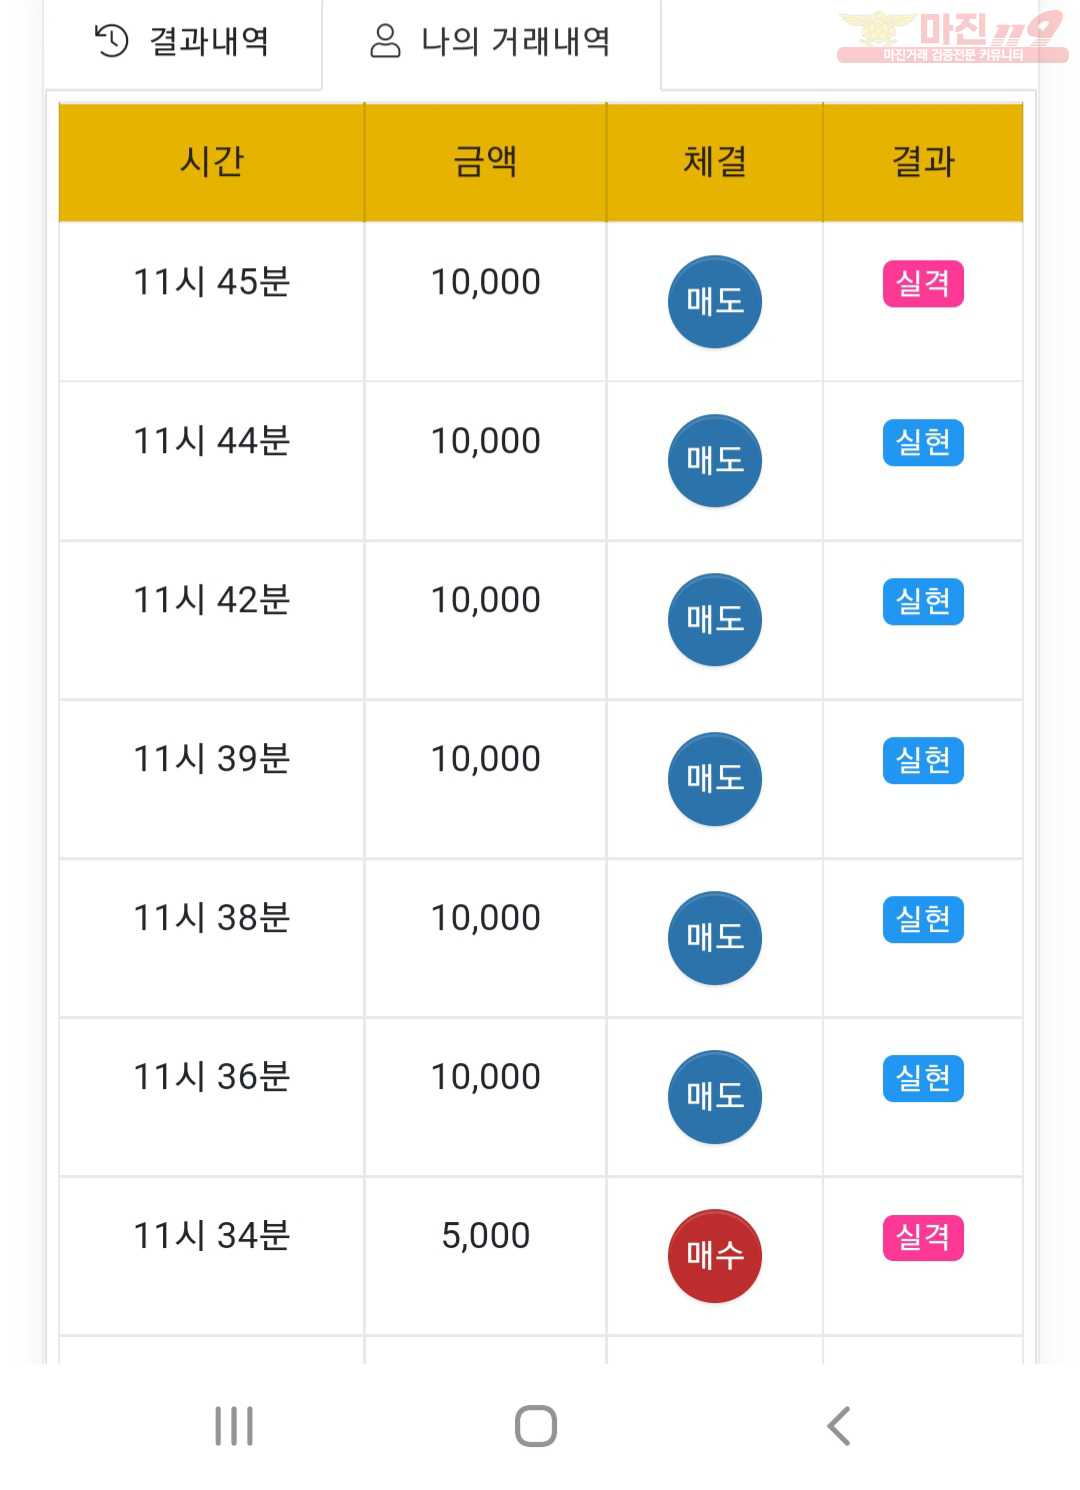Click the 결과 column header
This screenshot has width=1080, height=1490.
(923, 162)
